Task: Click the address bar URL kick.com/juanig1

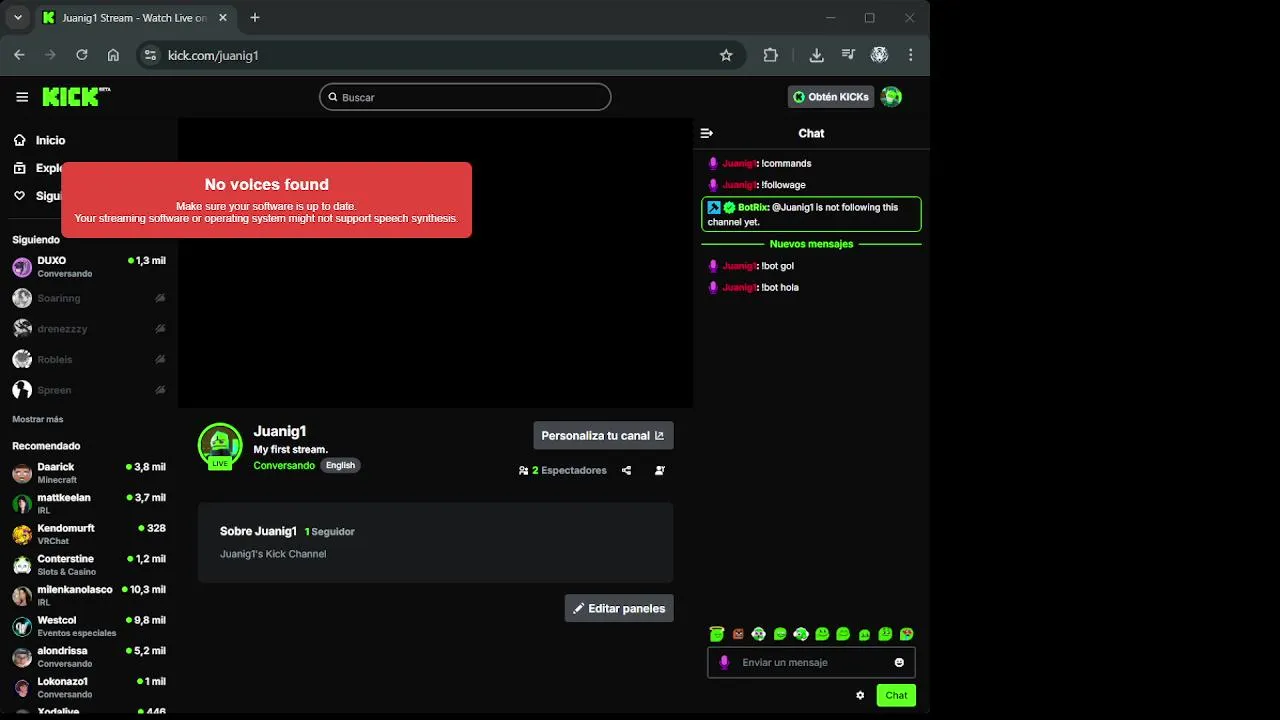Action: click(213, 55)
